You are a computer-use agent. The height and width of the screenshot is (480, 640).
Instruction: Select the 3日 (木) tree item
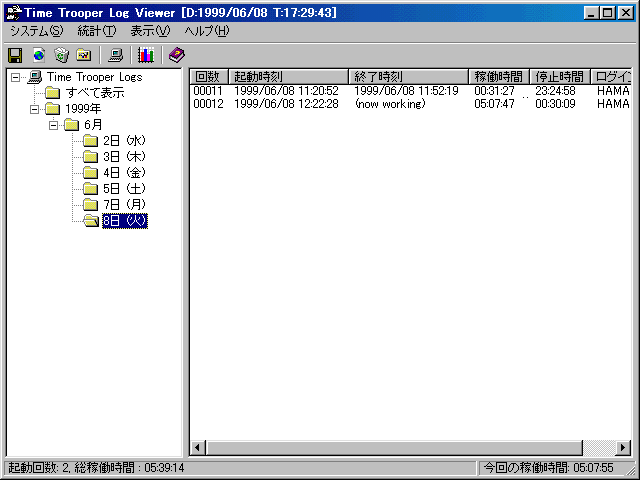[x=124, y=157]
